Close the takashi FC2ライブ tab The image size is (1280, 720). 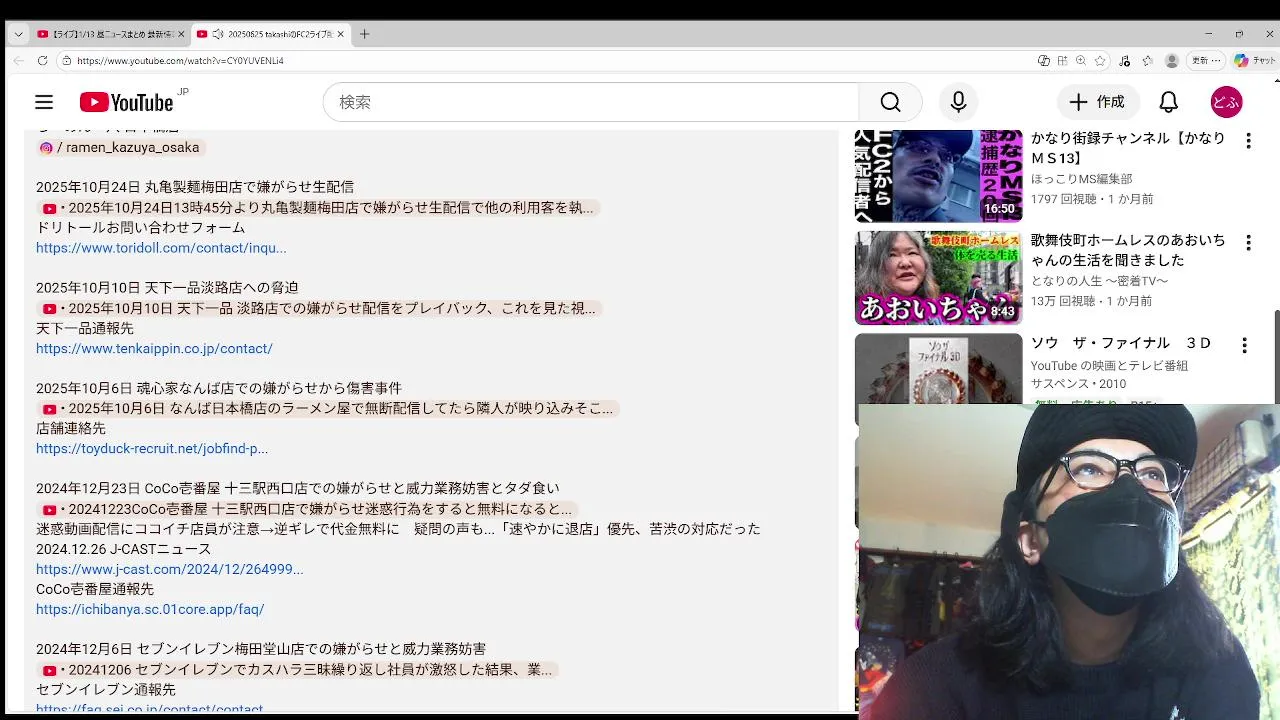tap(341, 34)
